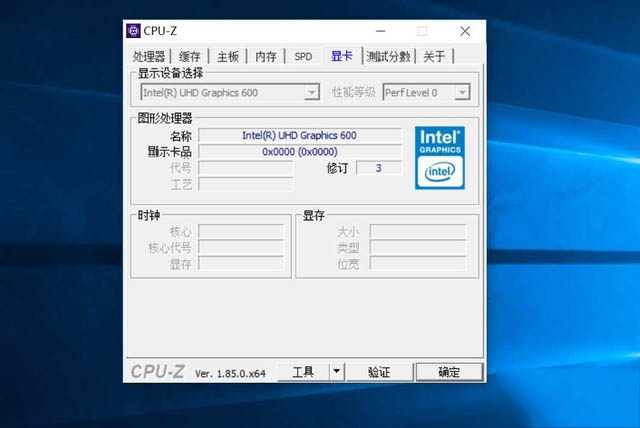This screenshot has width=640, height=428.
Task: Click the 0x0000 (0x0000) value field
Action: 300,152
